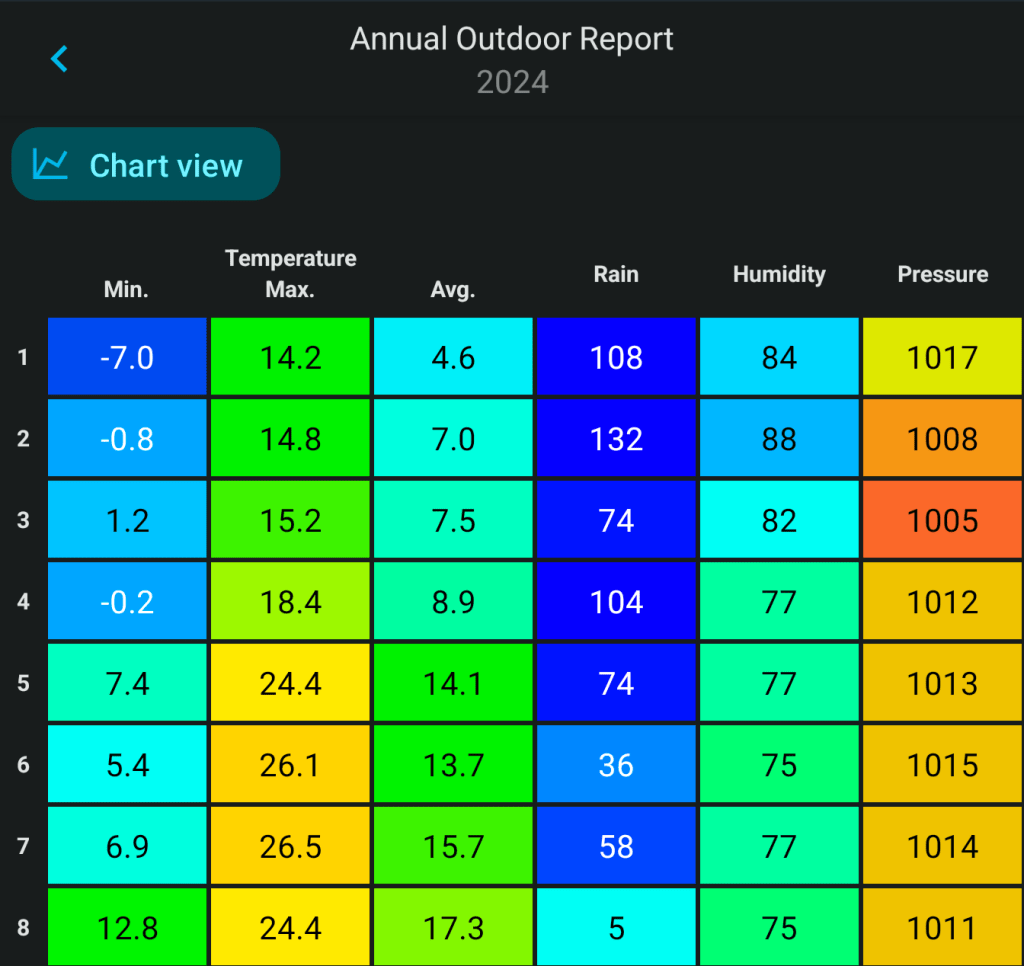Viewport: 1024px width, 966px height.
Task: Click the Humidity column header
Action: click(779, 274)
